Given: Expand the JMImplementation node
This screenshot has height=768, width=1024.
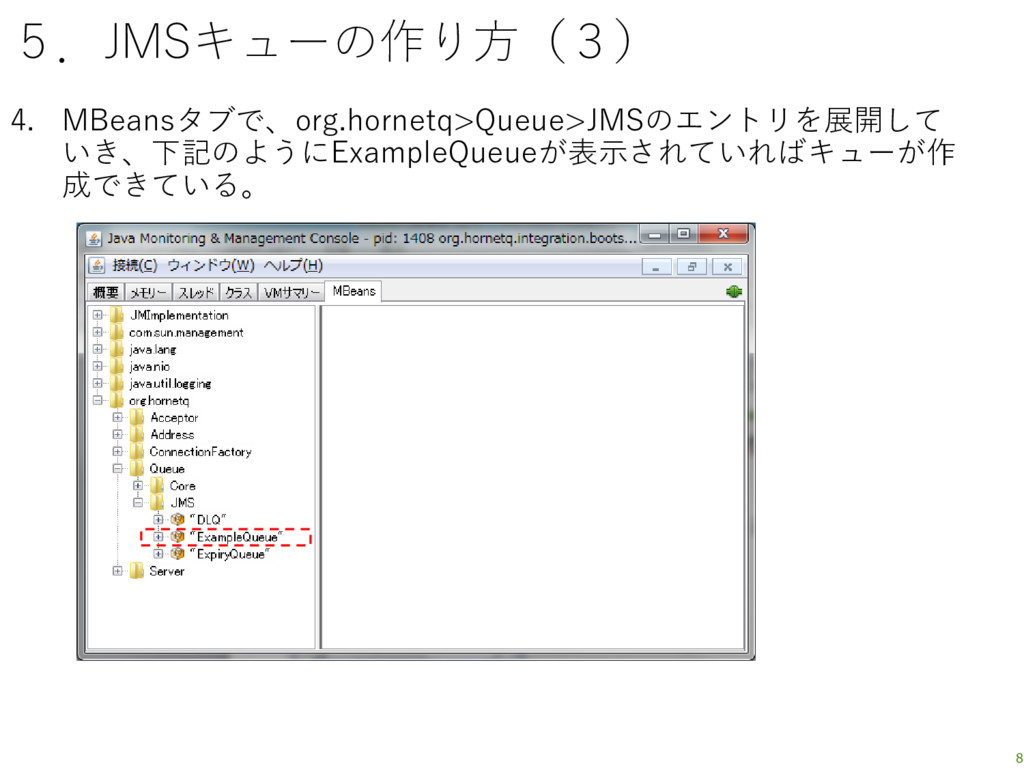Looking at the screenshot, I should tap(97, 315).
